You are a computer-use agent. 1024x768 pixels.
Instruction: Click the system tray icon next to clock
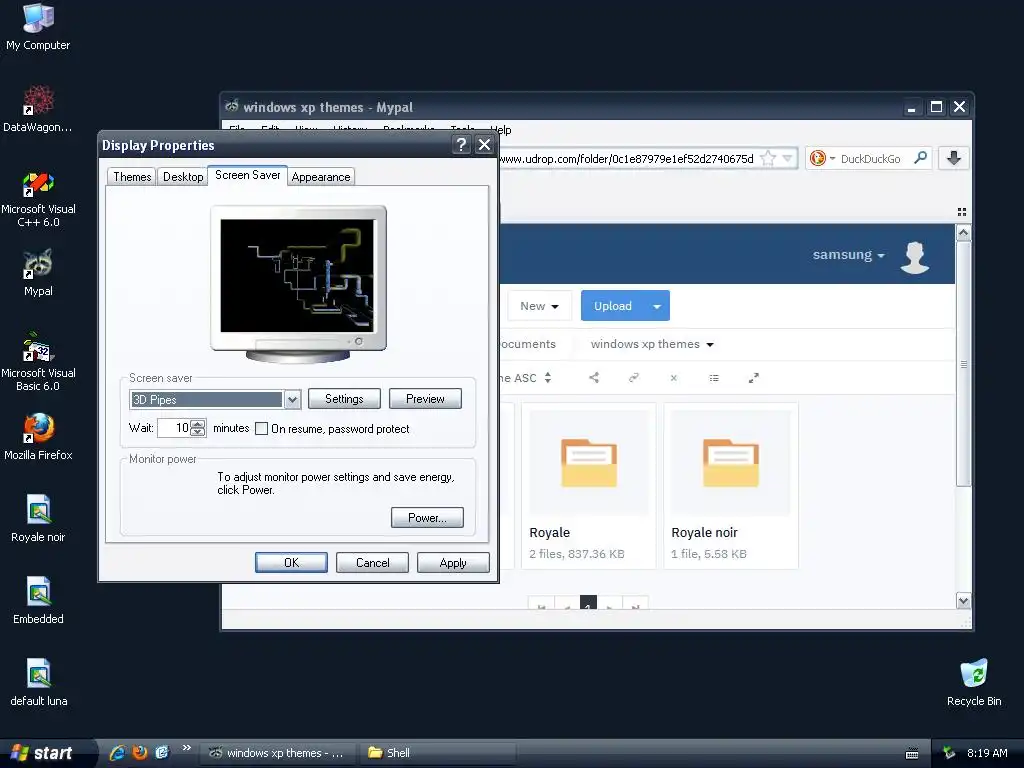pos(949,753)
